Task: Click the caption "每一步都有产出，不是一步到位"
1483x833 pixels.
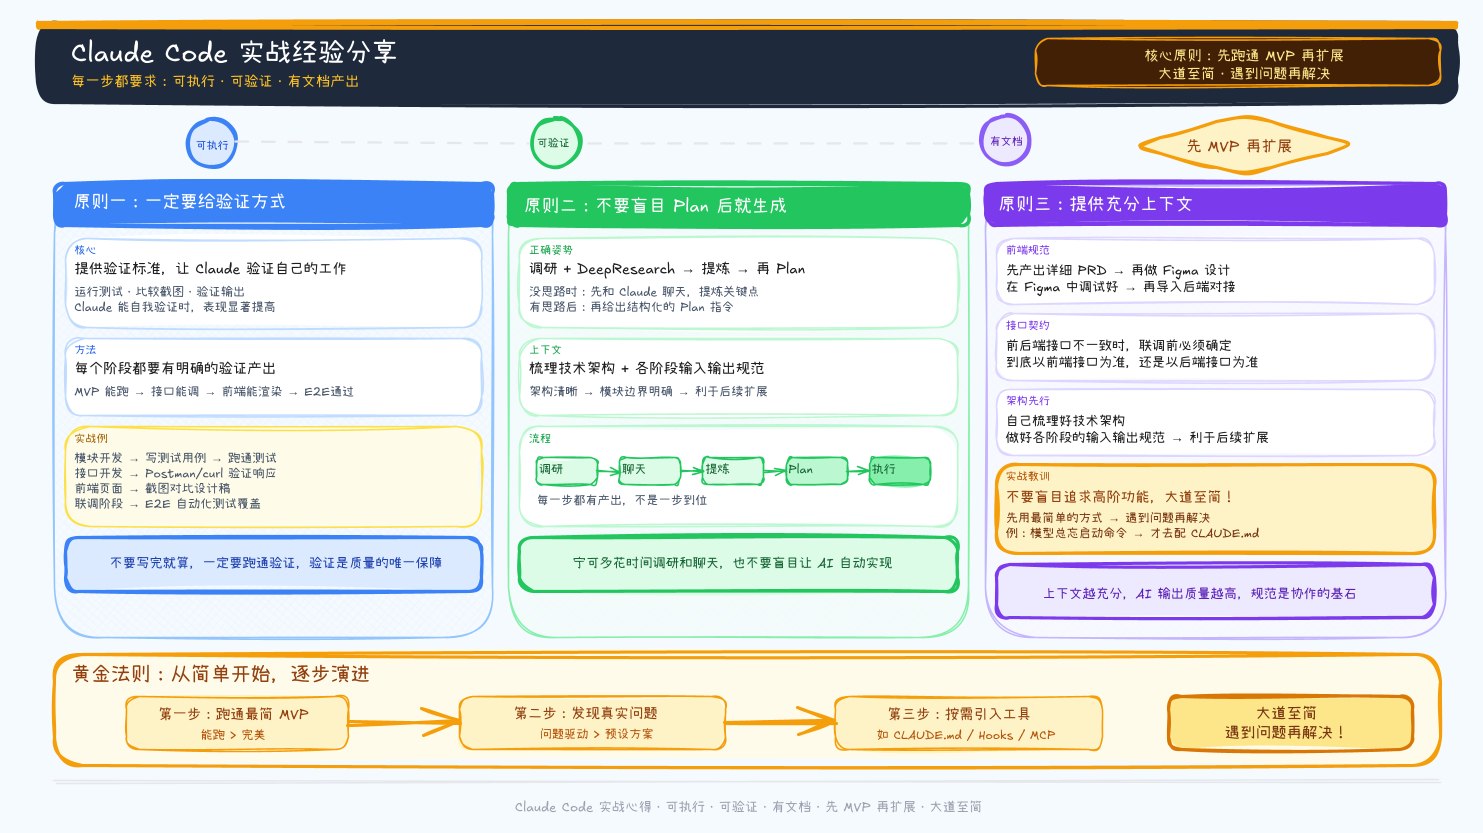Action: point(622,500)
